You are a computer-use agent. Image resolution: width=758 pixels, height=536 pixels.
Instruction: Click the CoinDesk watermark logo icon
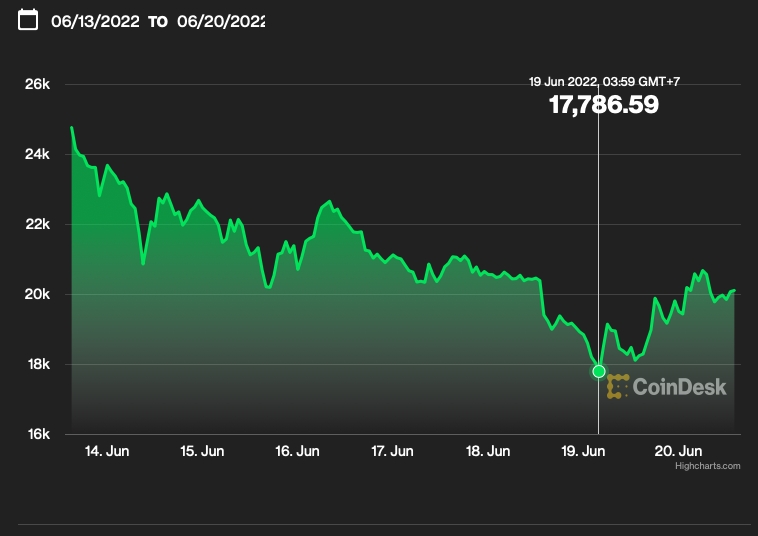[618, 386]
